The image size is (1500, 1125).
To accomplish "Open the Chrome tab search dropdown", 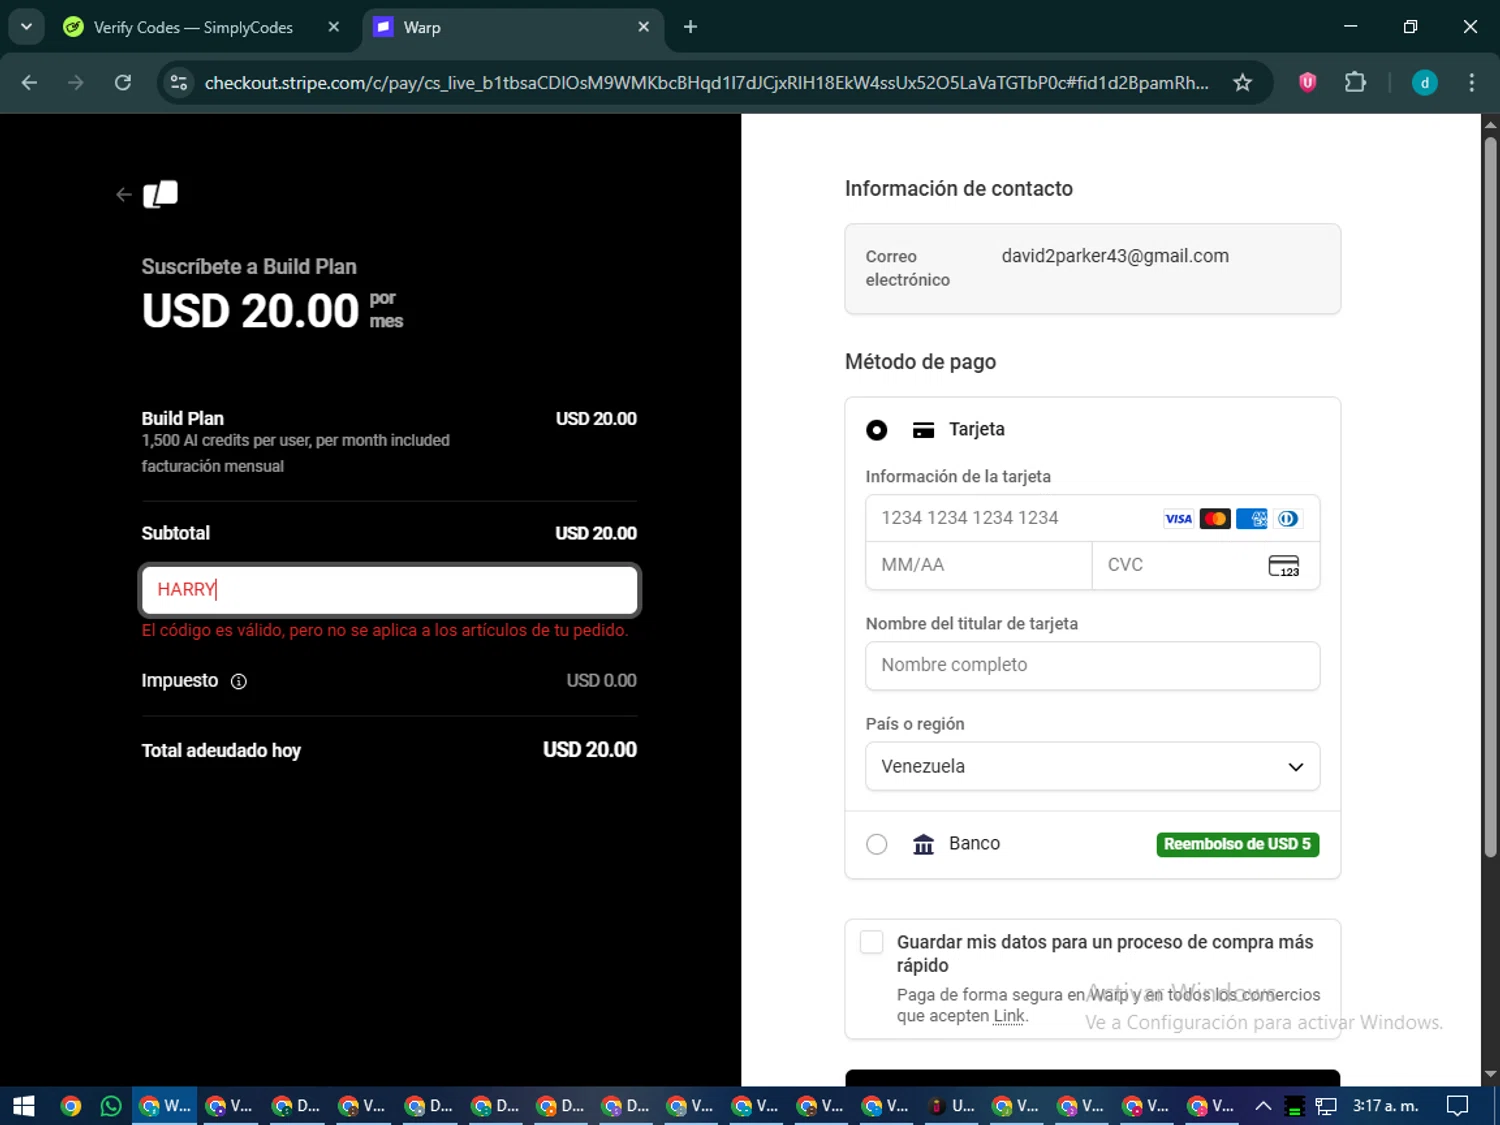I will [27, 27].
